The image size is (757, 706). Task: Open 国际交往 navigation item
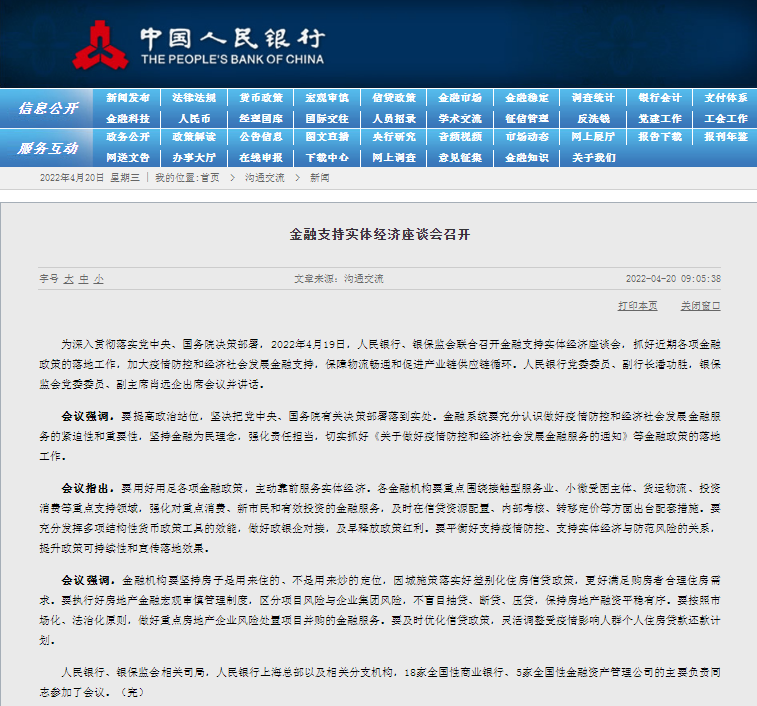click(x=327, y=119)
